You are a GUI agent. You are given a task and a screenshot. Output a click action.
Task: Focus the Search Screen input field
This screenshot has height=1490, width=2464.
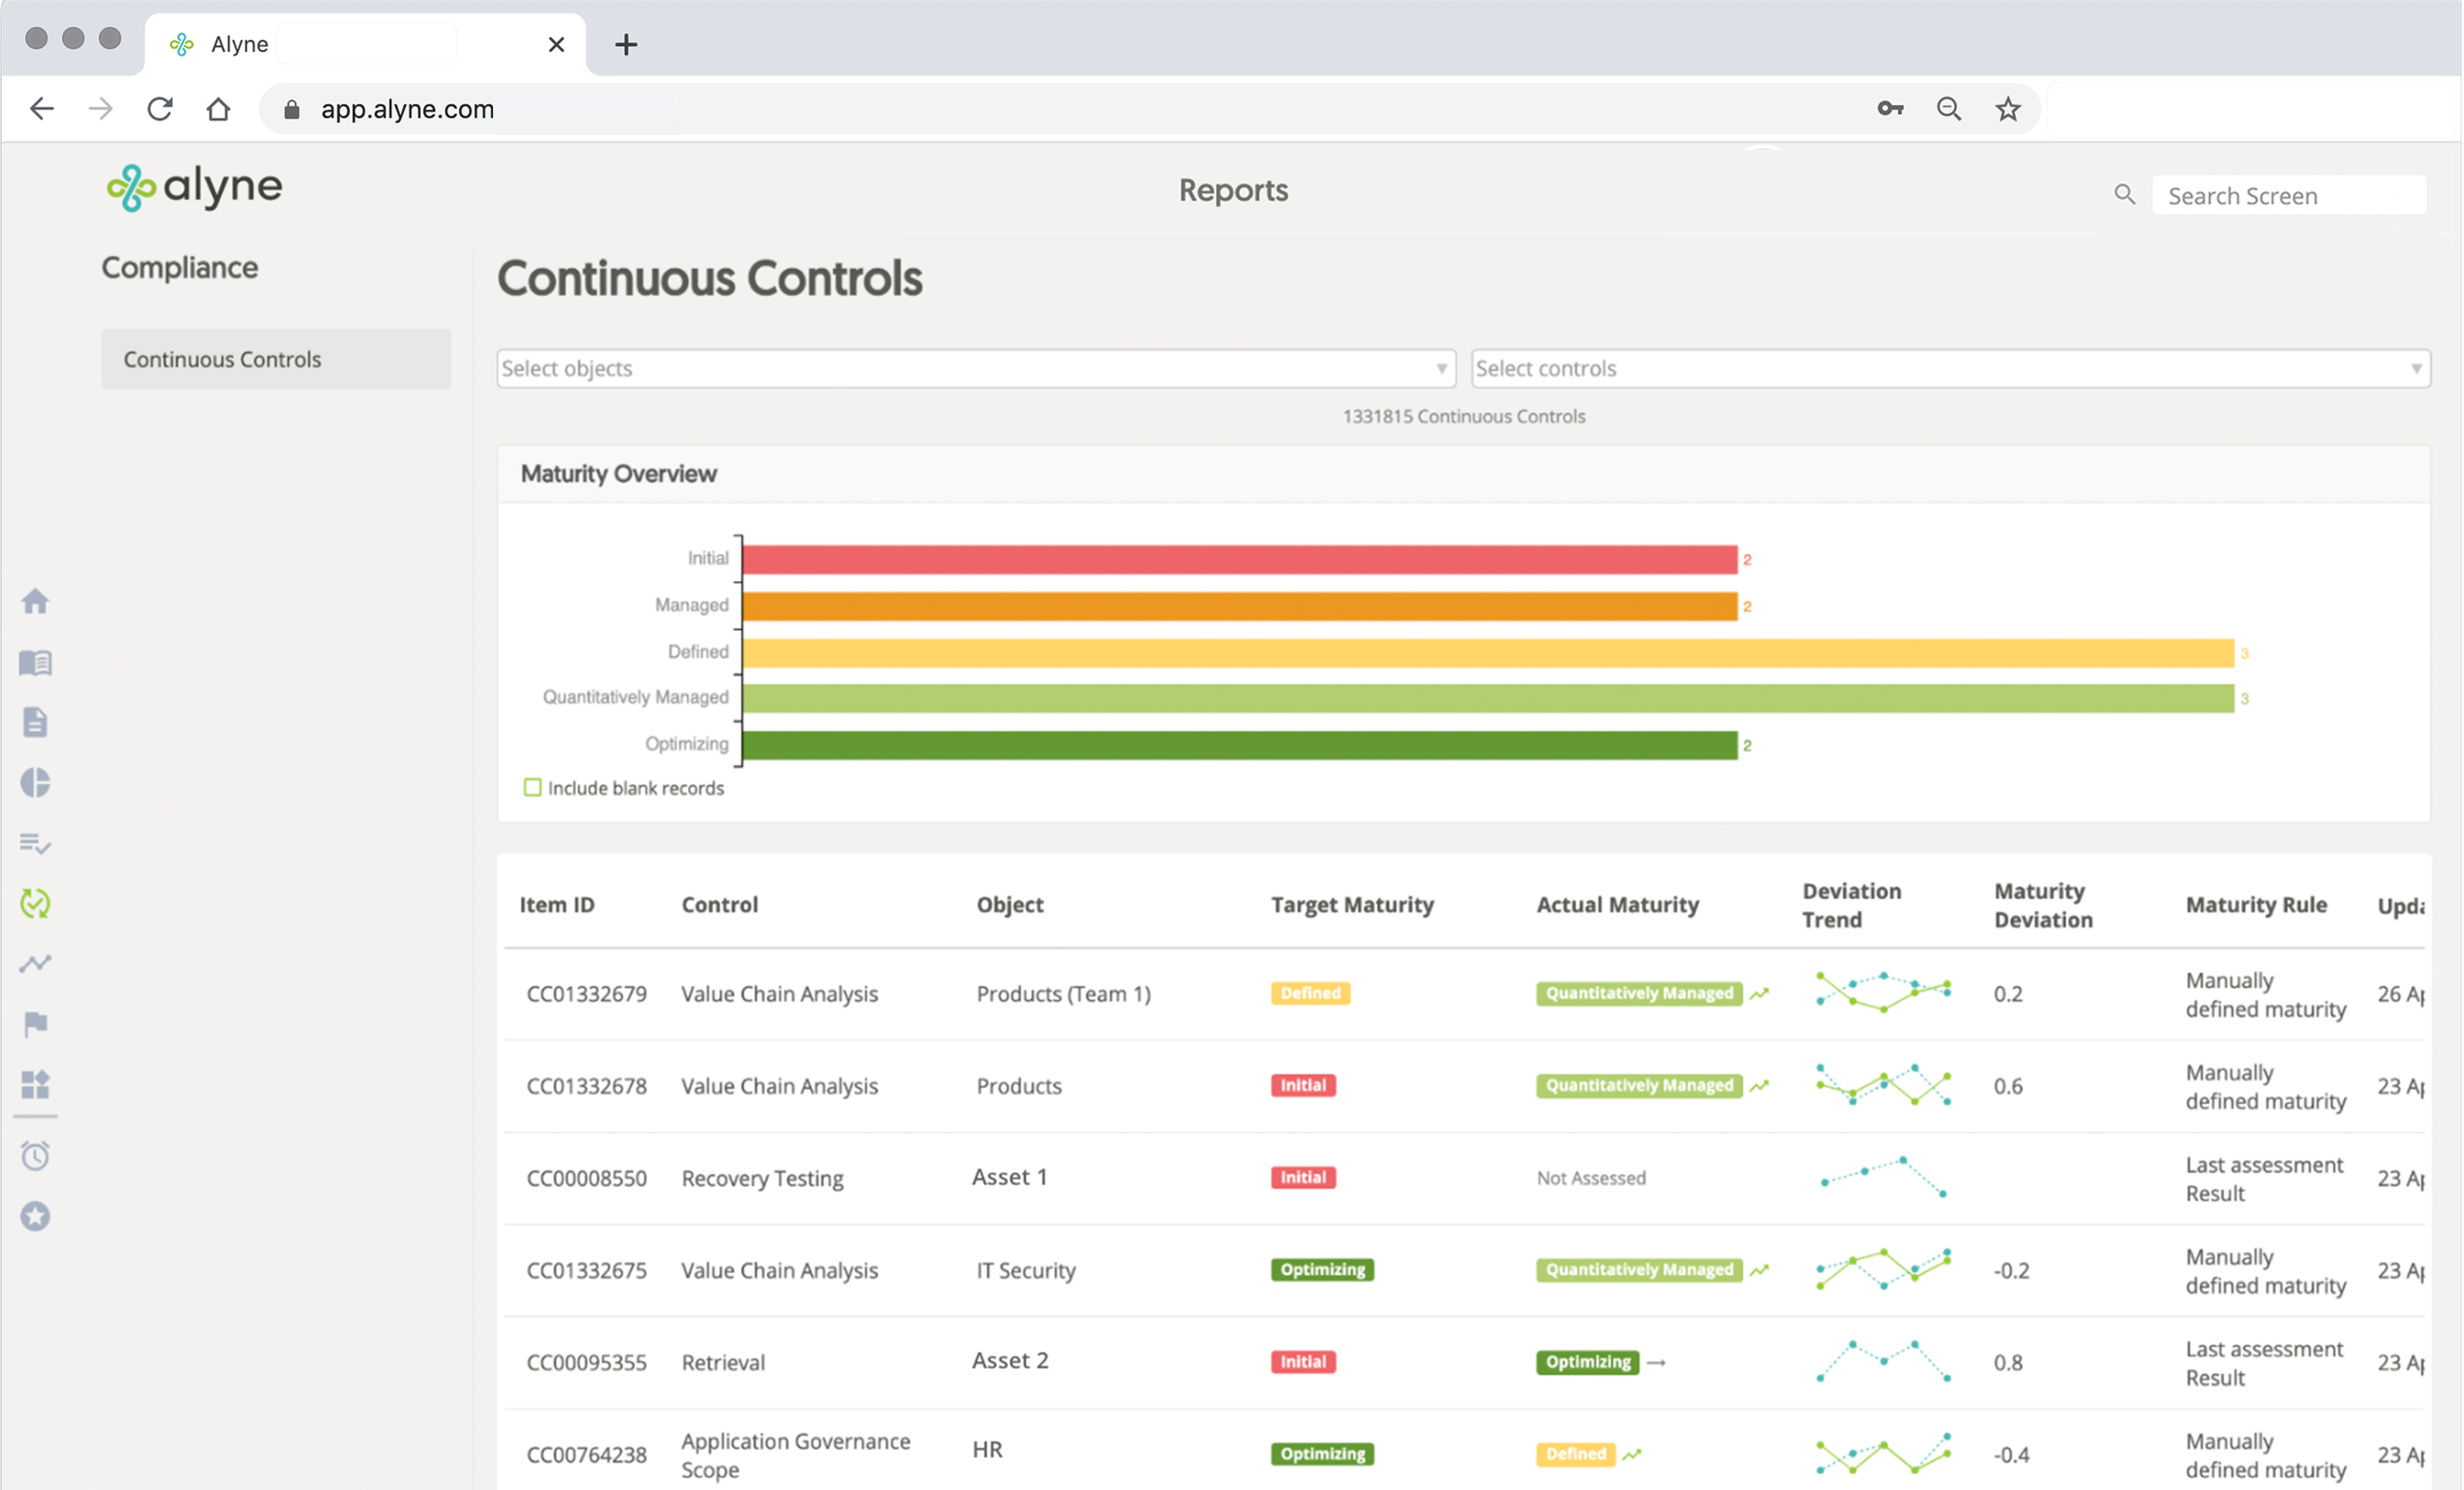coord(2287,196)
